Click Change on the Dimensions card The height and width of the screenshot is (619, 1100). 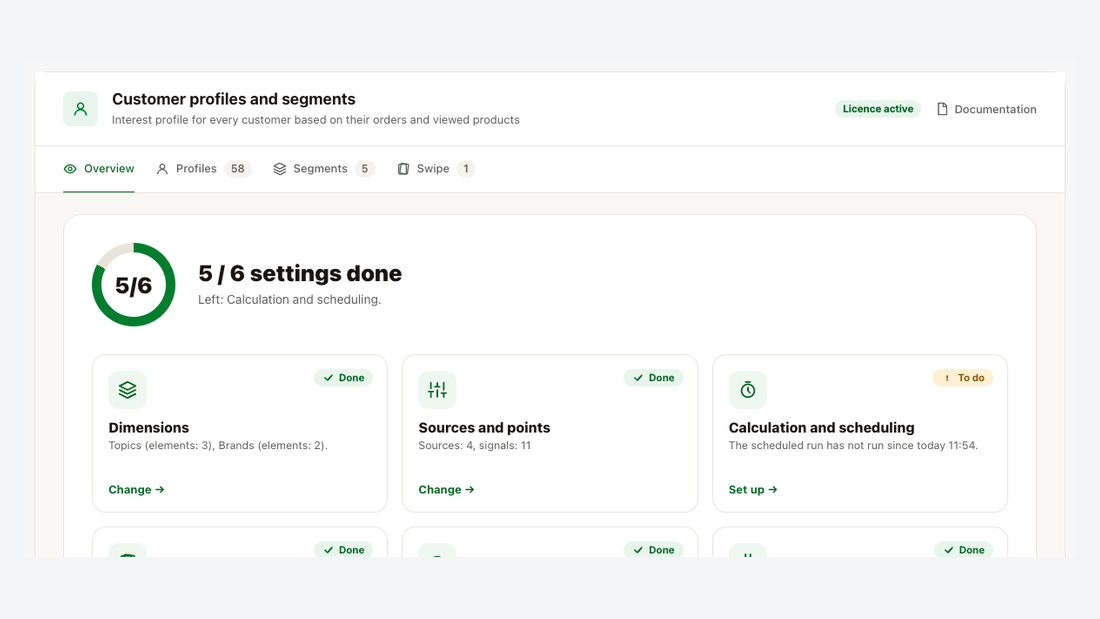point(136,489)
